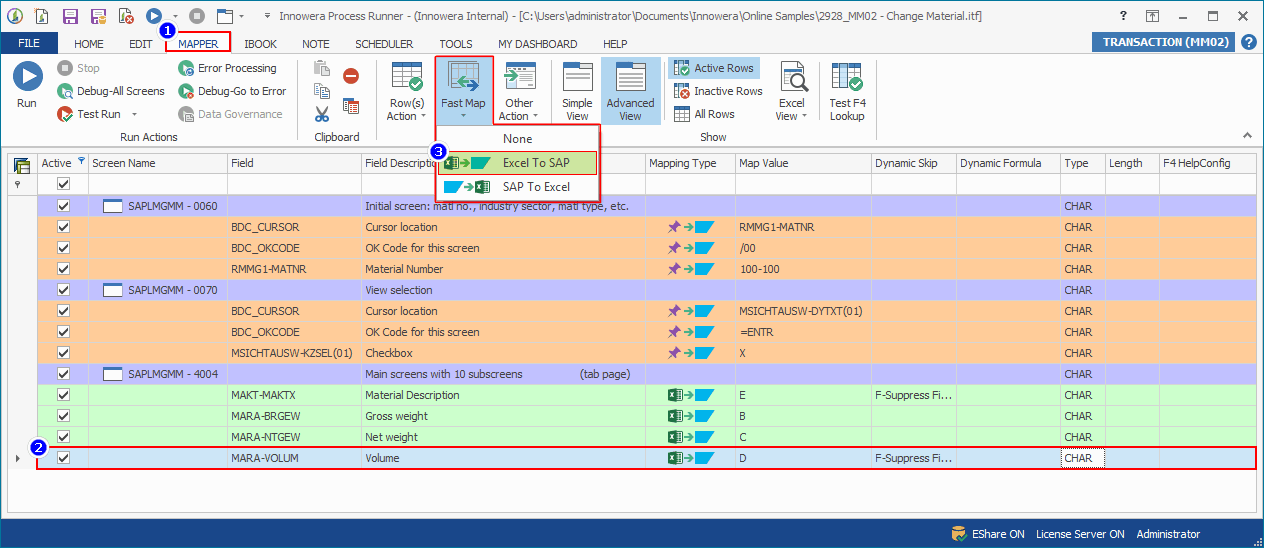This screenshot has width=1264, height=548.
Task: Open Customize Quick Access Toolbar arrow
Action: point(267,16)
